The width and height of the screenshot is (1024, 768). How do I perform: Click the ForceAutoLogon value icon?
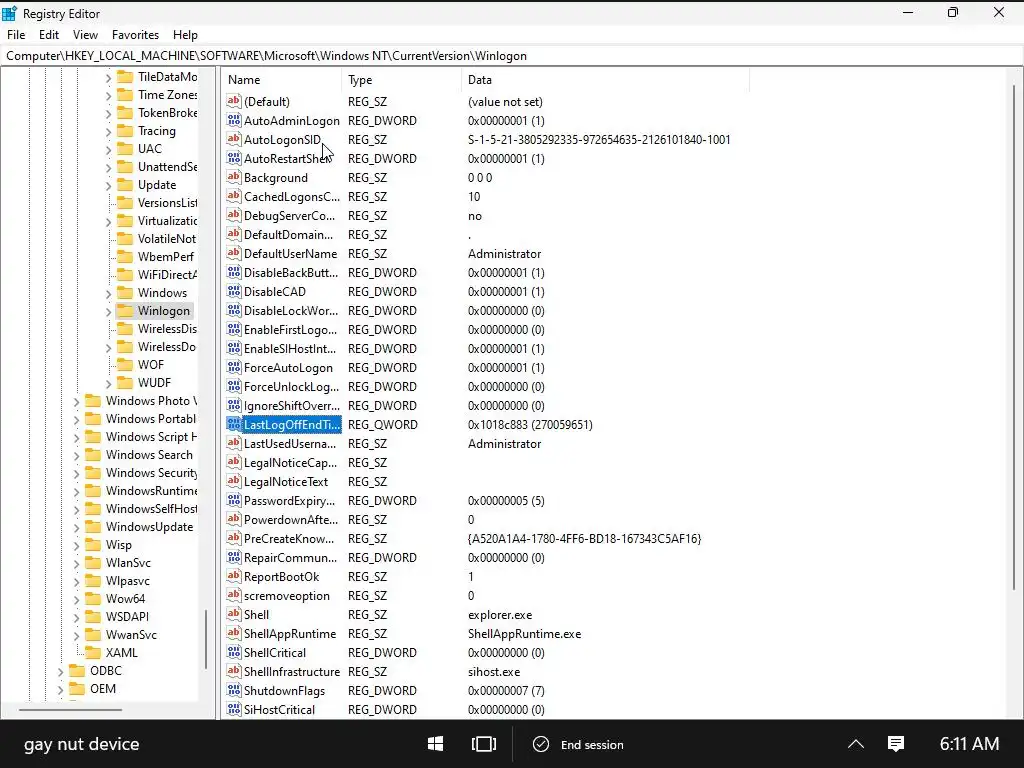(234, 367)
